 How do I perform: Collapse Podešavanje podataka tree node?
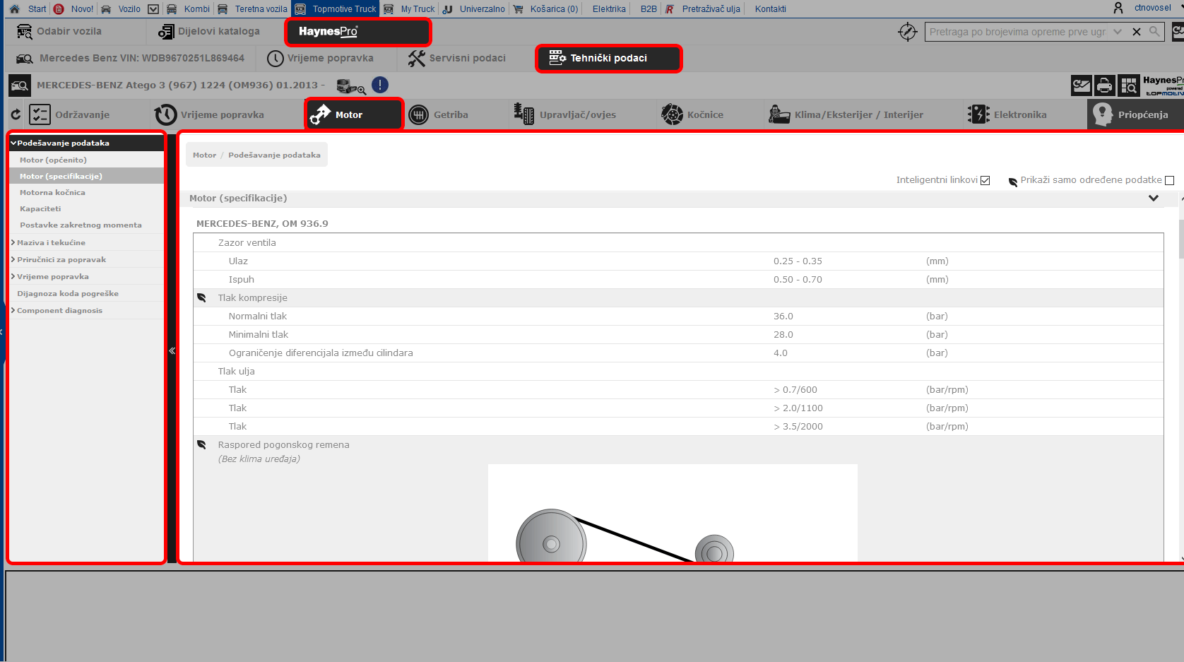[13, 143]
